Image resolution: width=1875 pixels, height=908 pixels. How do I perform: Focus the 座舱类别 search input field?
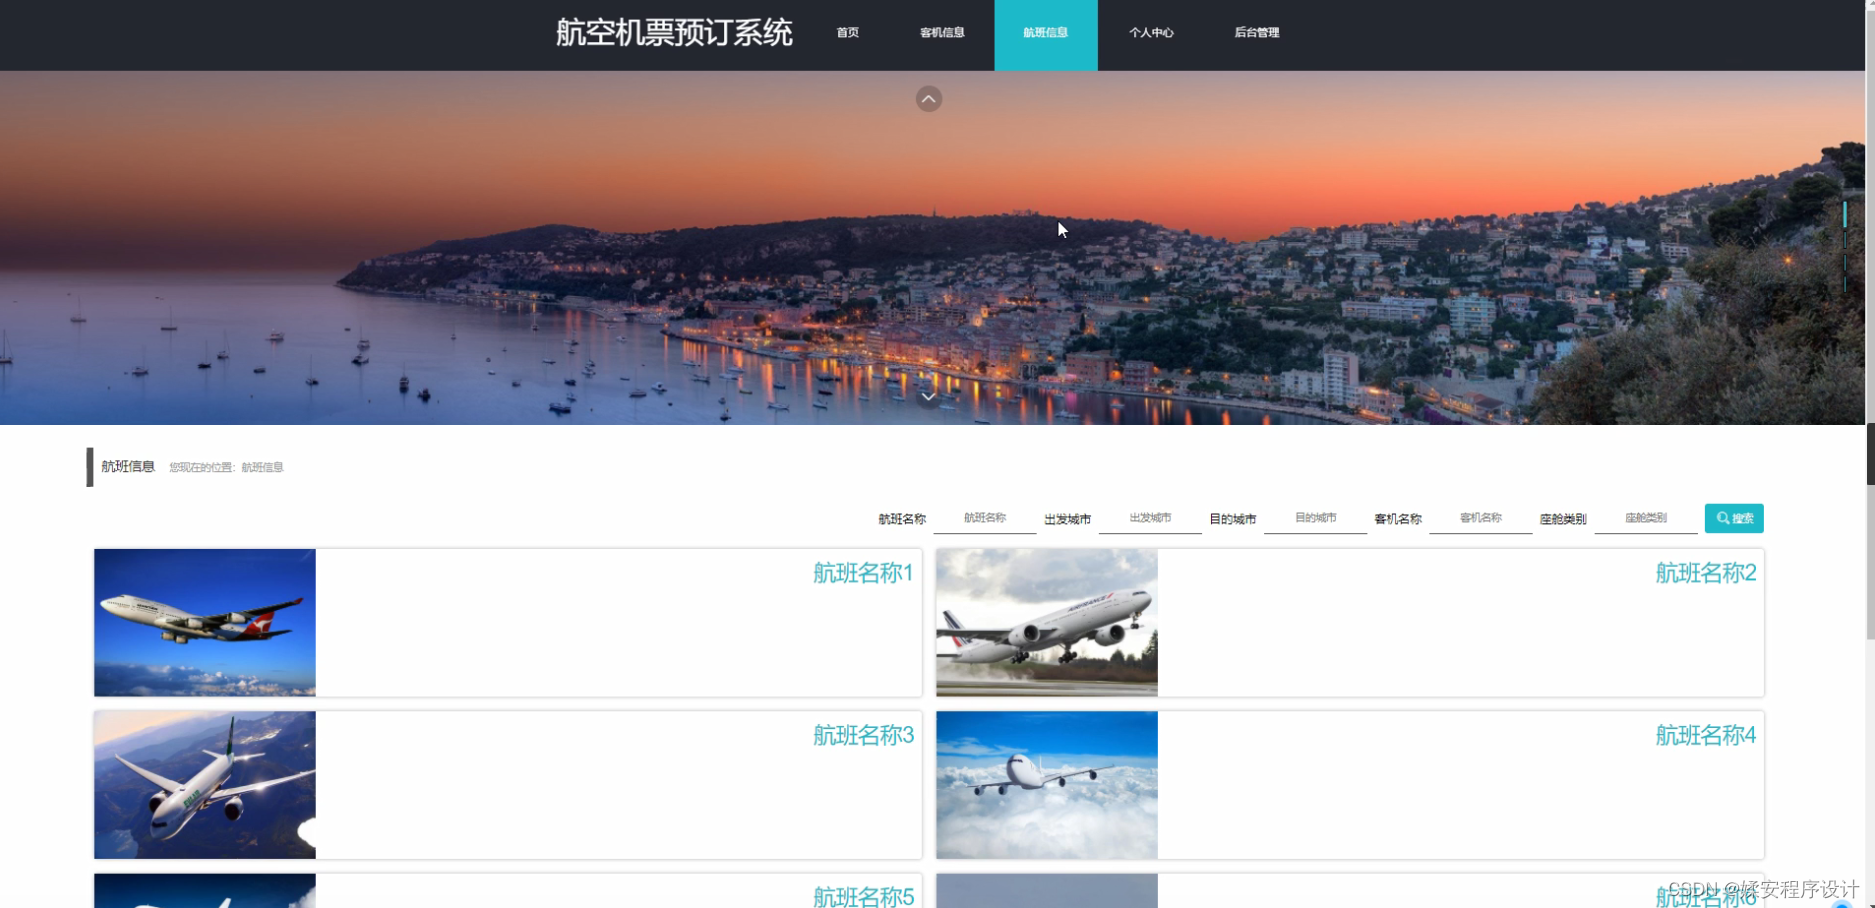coord(1646,518)
